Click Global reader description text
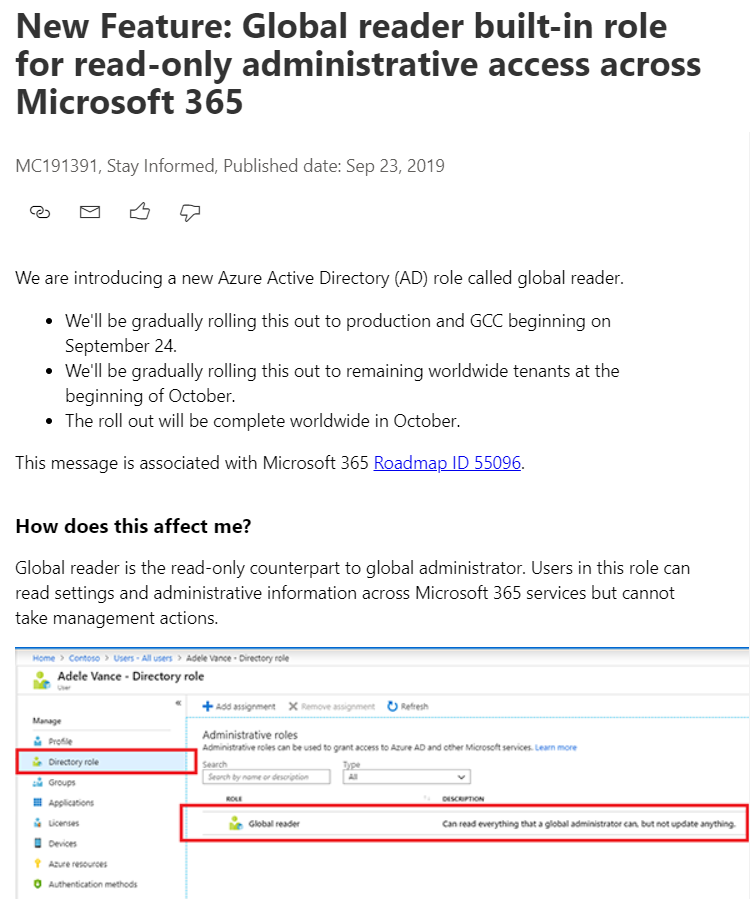The width and height of the screenshot is (750, 899). 588,824
